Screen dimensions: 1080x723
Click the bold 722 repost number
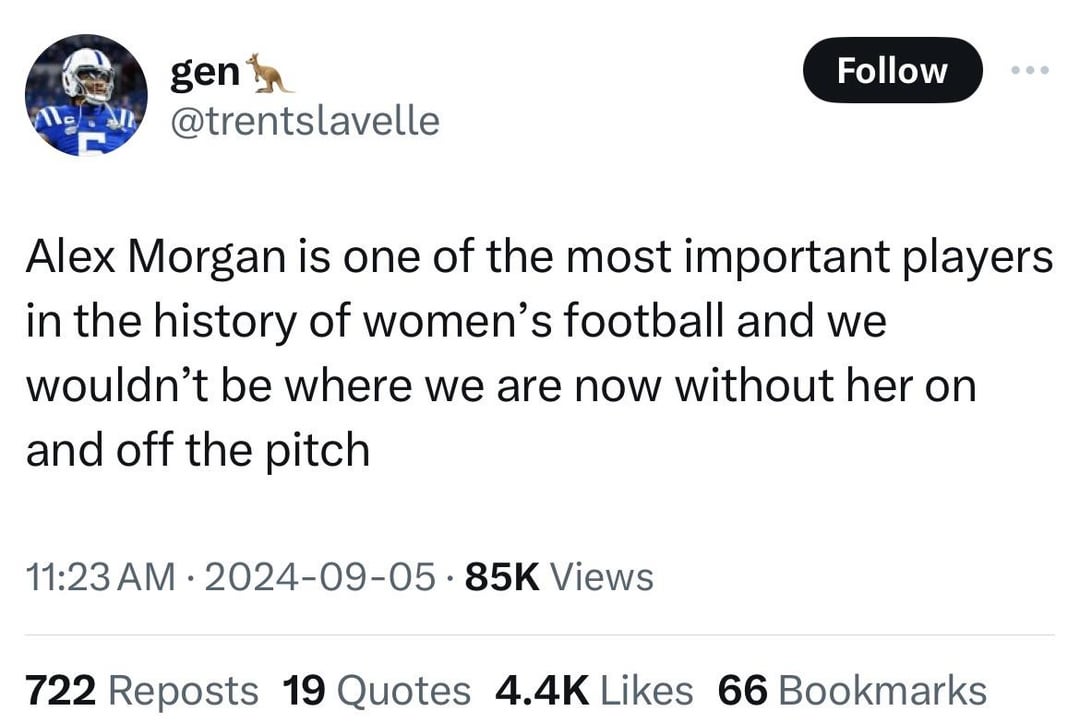point(59,690)
